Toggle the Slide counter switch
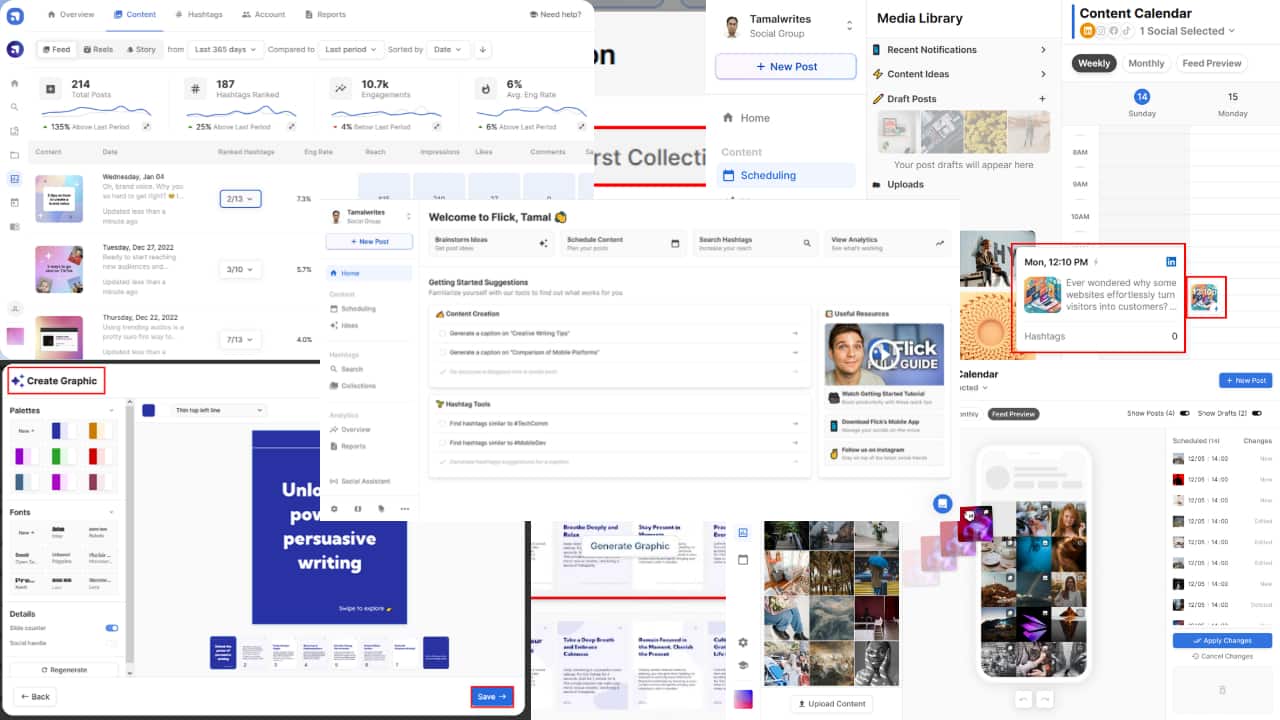The image size is (1280, 720). [x=112, y=628]
